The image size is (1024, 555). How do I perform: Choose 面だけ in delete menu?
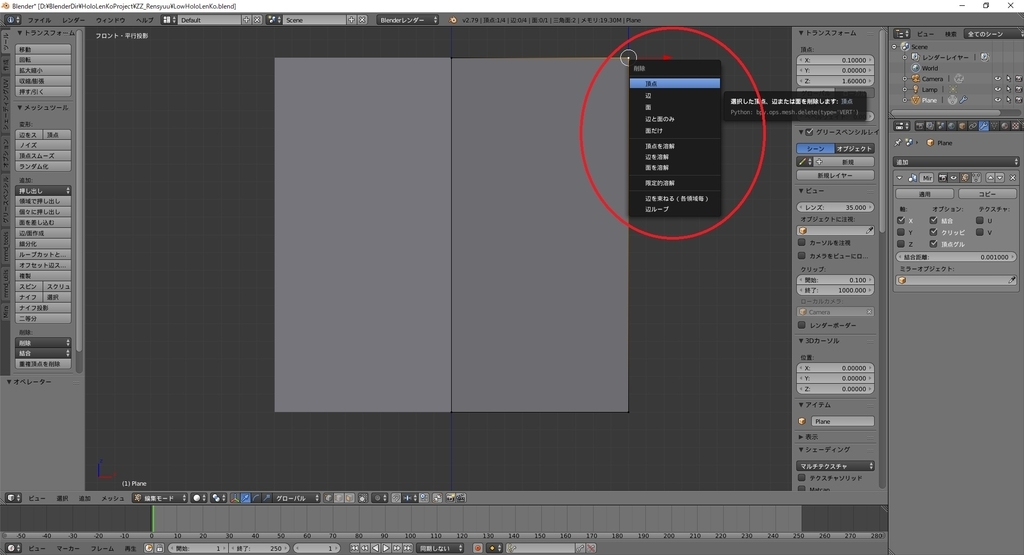coord(675,131)
